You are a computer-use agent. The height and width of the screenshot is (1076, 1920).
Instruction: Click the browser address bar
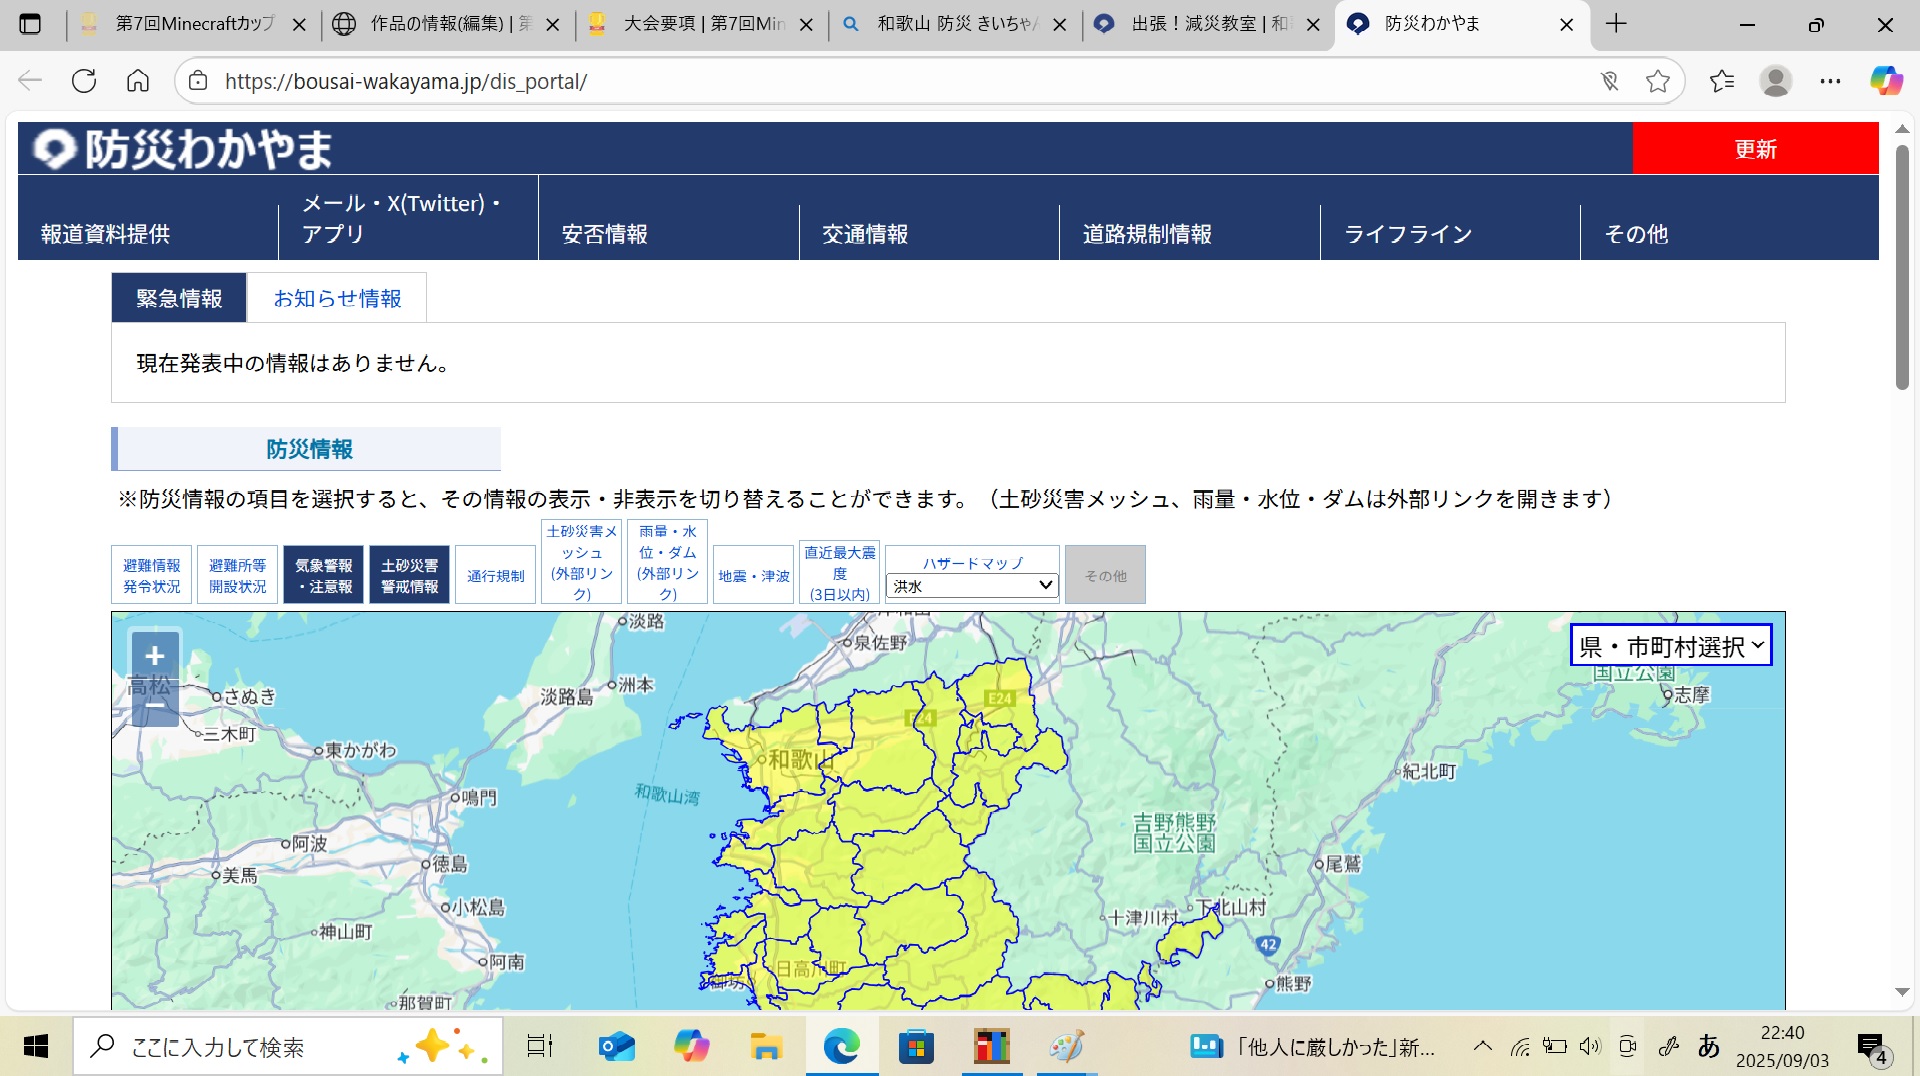tap(900, 81)
